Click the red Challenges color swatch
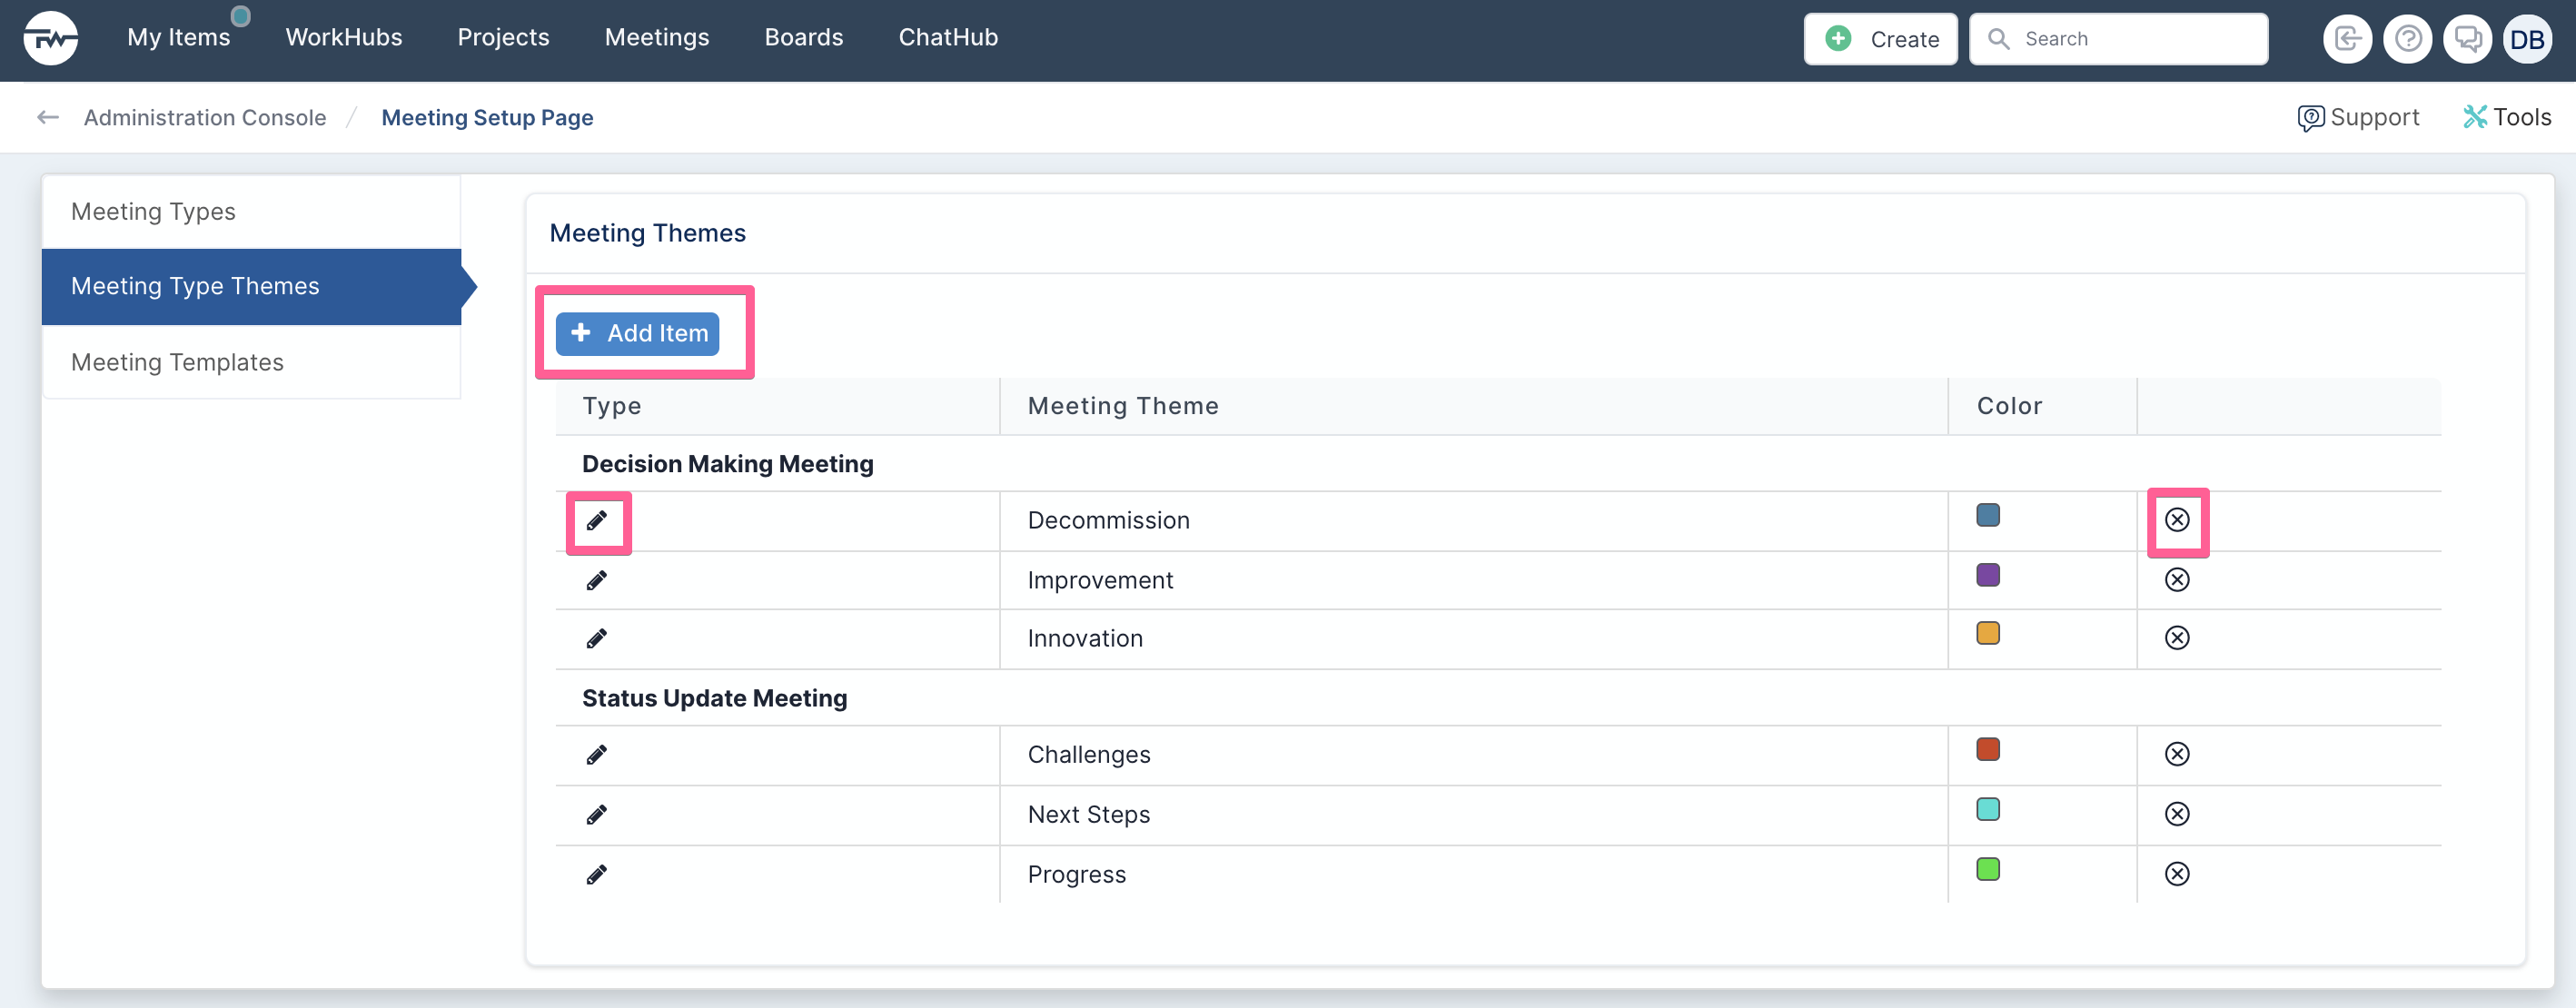2576x1008 pixels. tap(1988, 750)
